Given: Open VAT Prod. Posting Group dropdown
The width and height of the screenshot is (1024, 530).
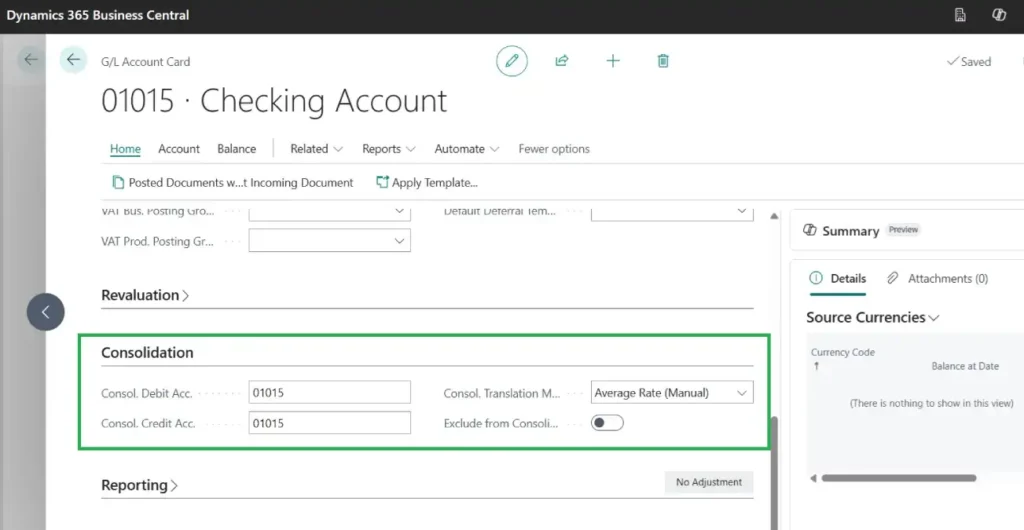Looking at the screenshot, I should [330, 241].
